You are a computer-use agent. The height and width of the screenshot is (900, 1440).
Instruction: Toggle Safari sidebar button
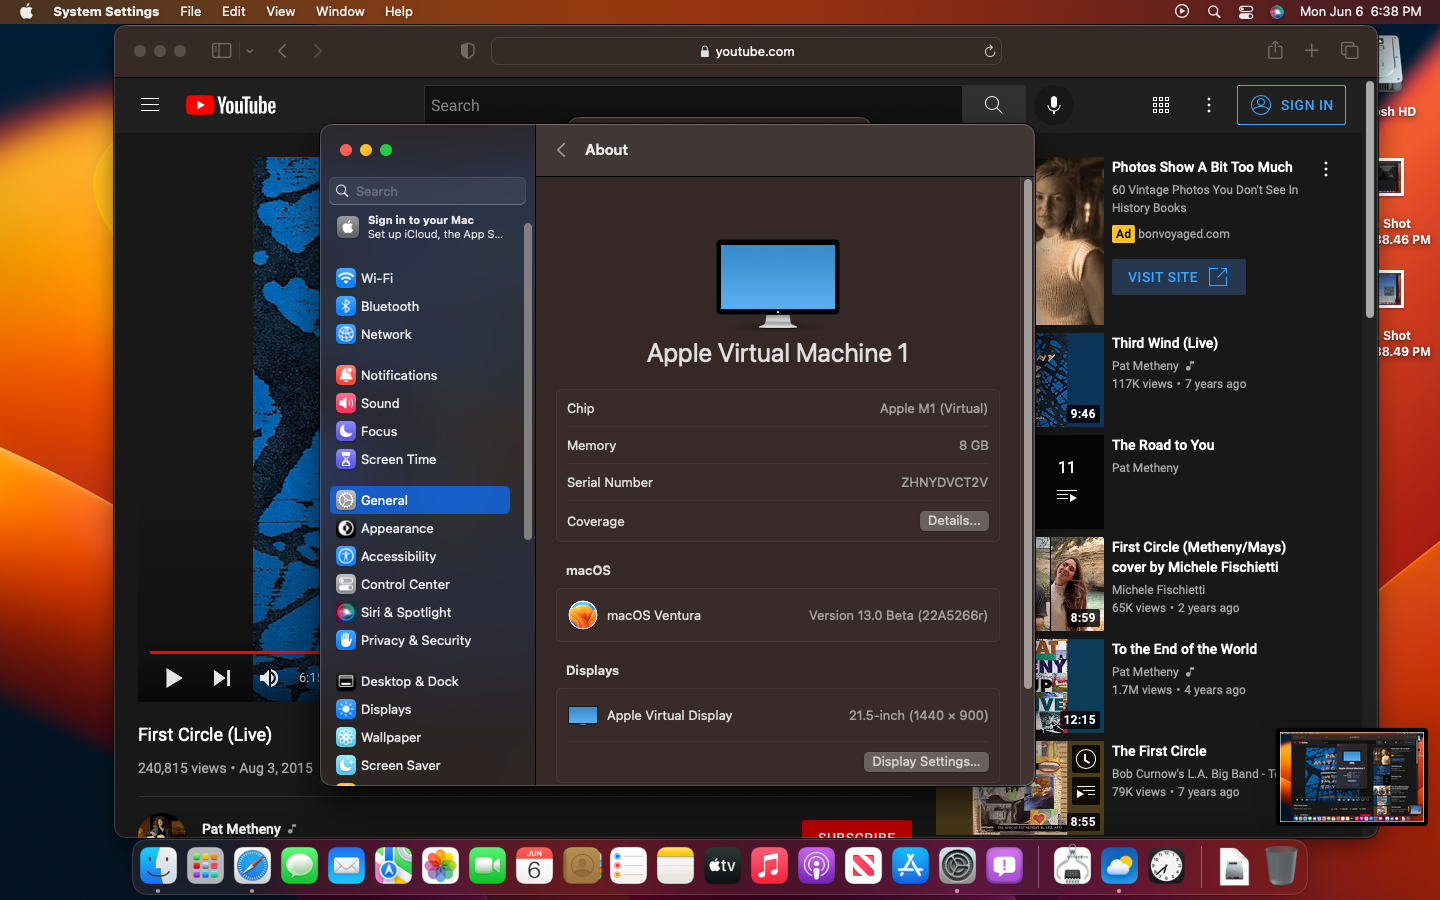pyautogui.click(x=221, y=50)
